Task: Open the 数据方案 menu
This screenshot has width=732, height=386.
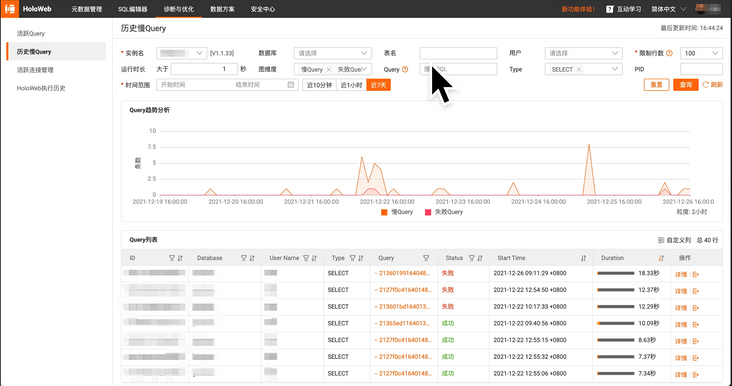Action: click(x=223, y=9)
